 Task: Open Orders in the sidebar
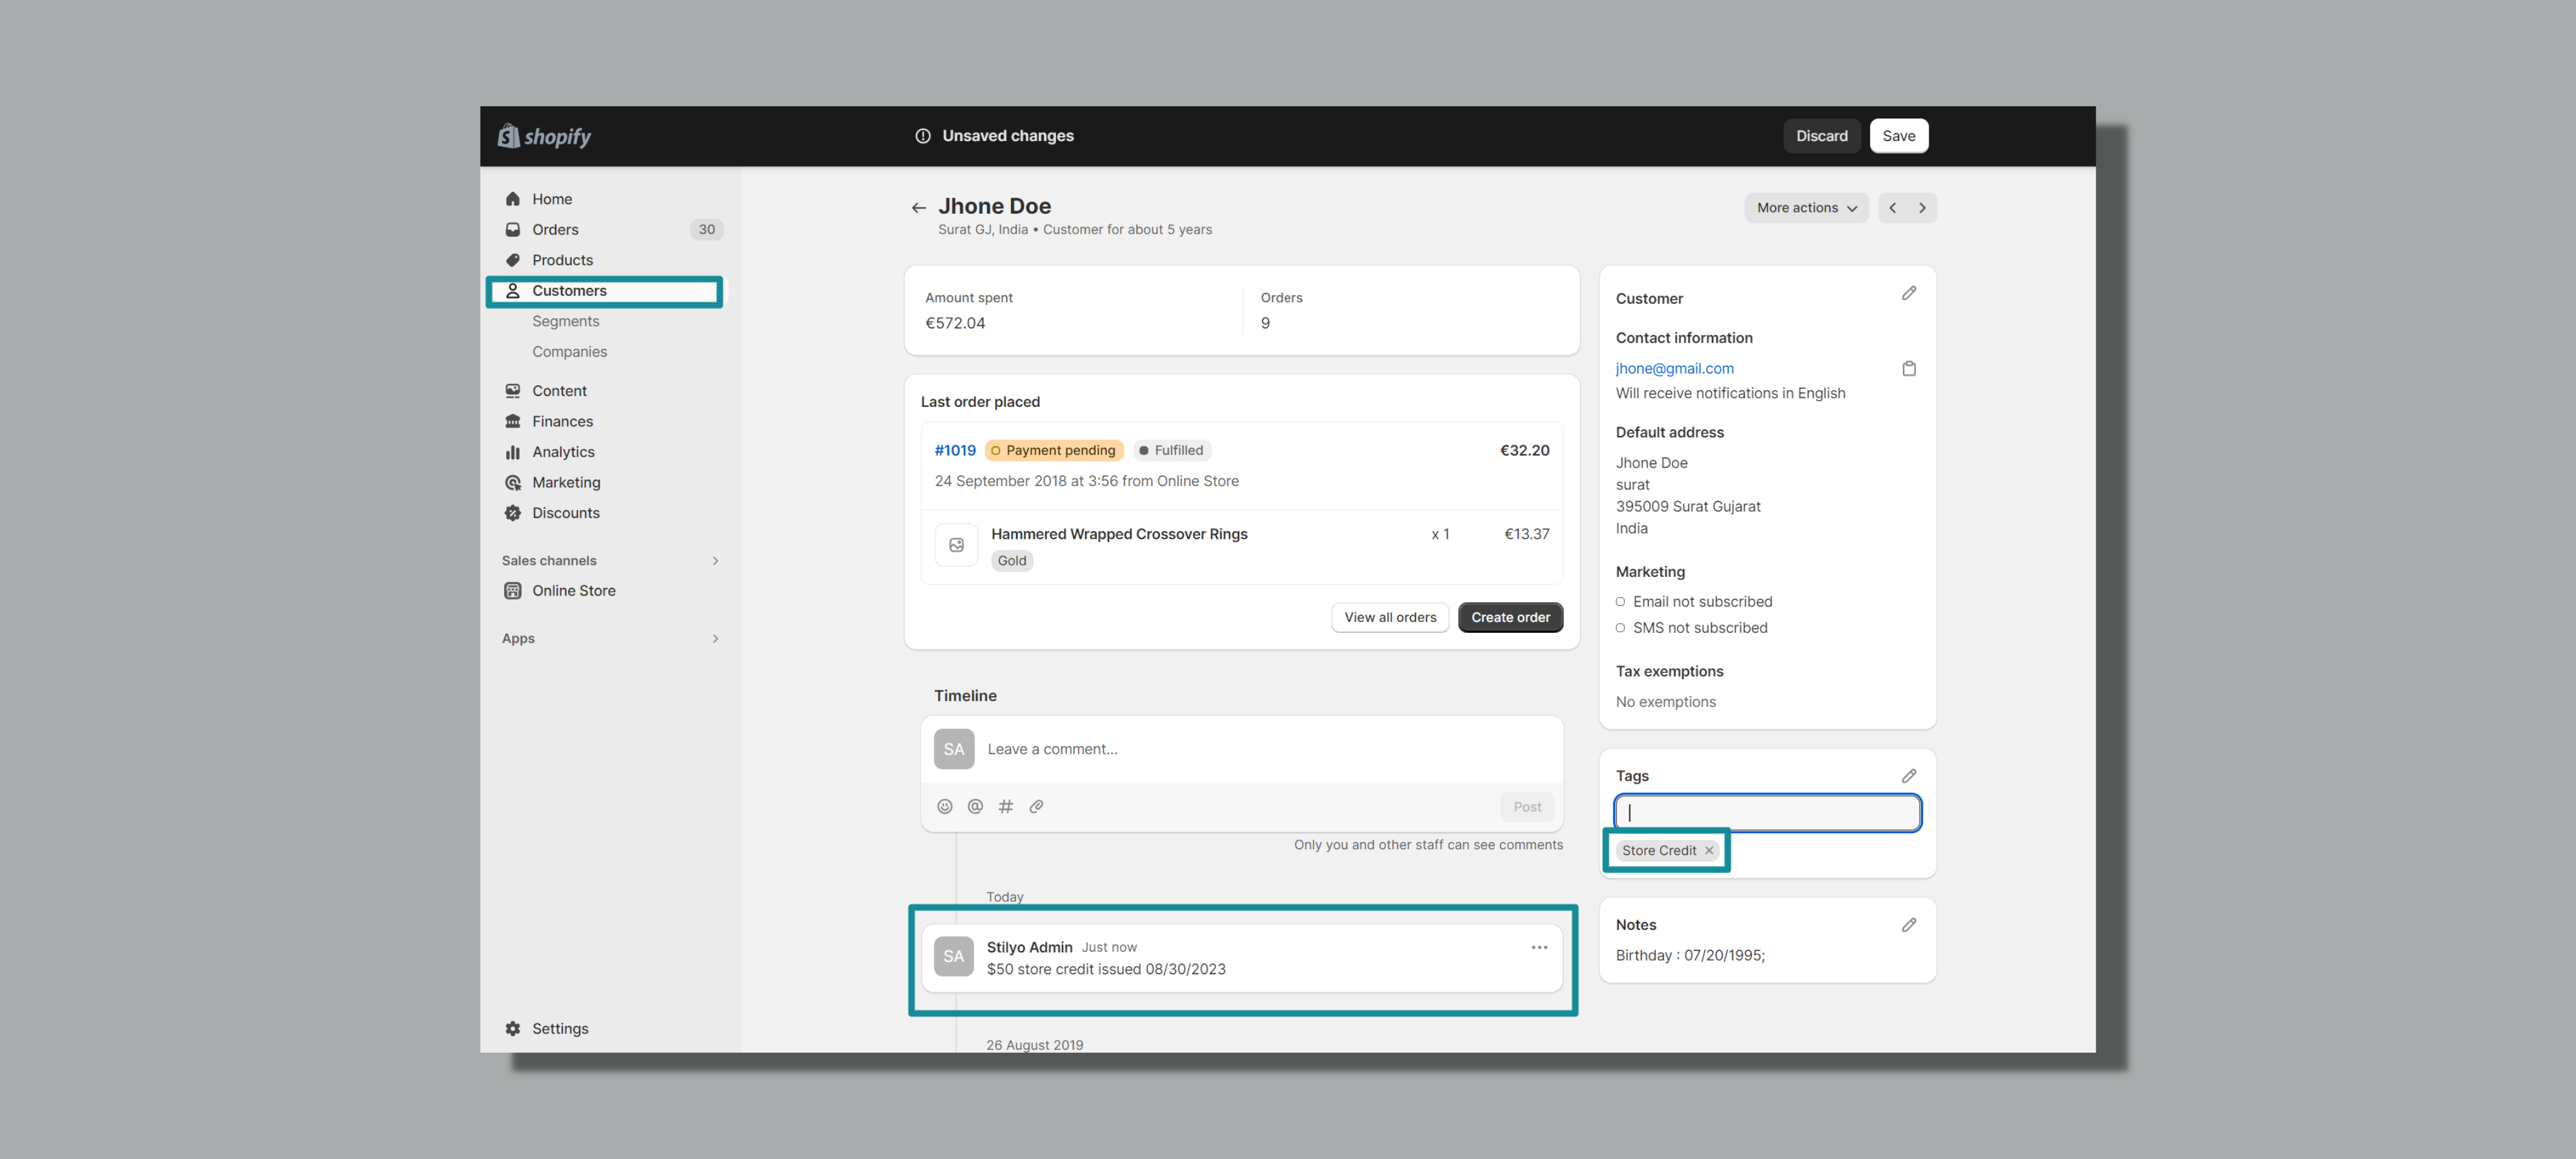[x=555, y=230]
